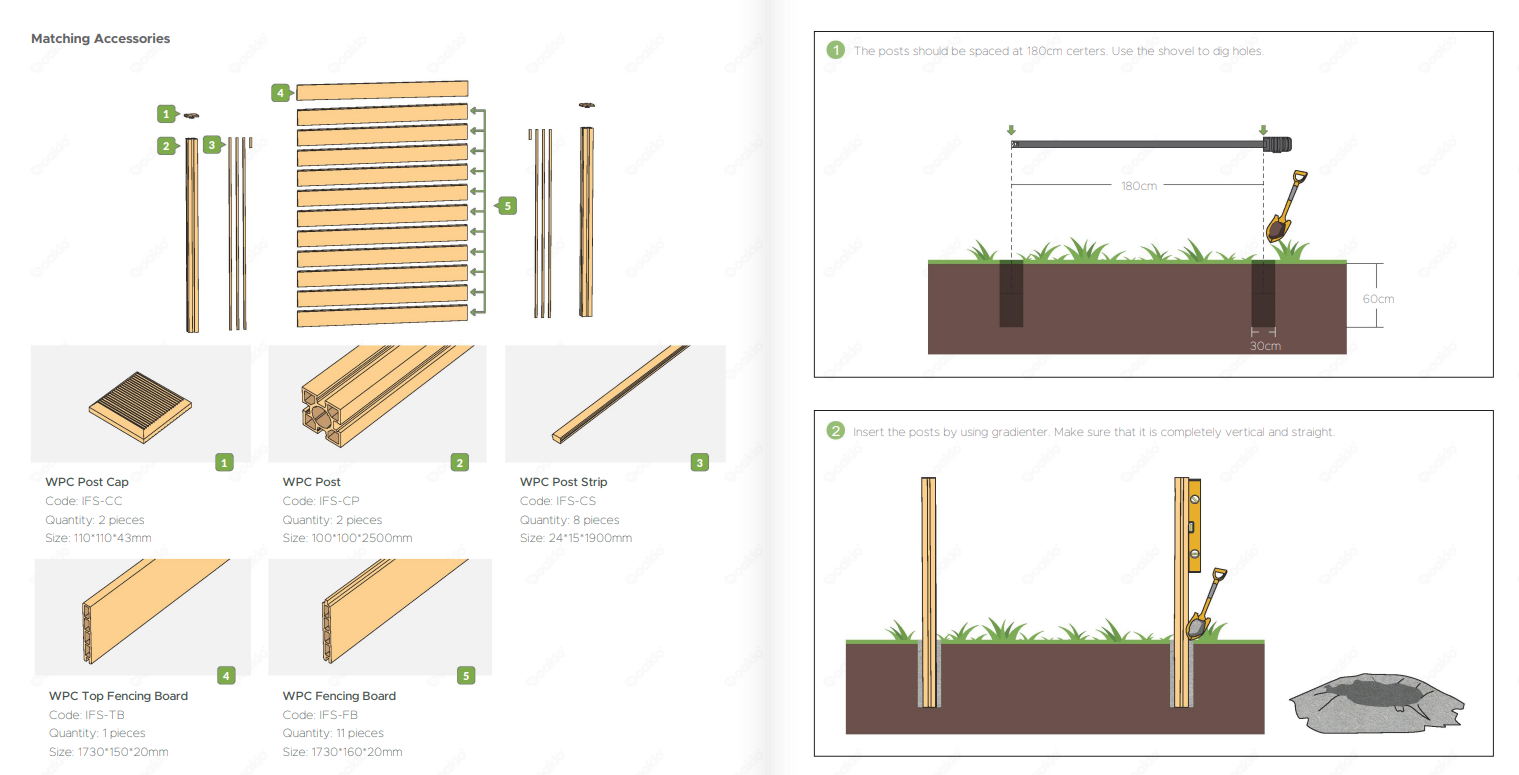Click the 30cm hole width label

[x=1264, y=346]
